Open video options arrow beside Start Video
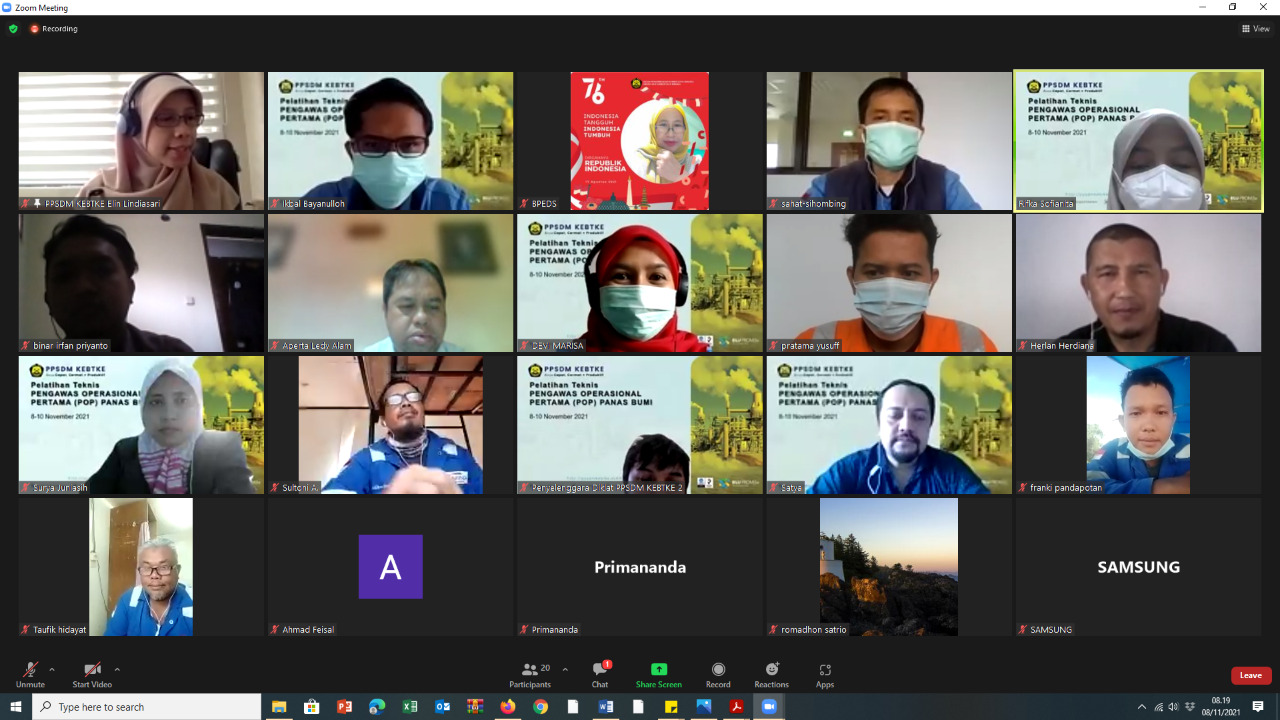The image size is (1280, 720). click(x=117, y=670)
